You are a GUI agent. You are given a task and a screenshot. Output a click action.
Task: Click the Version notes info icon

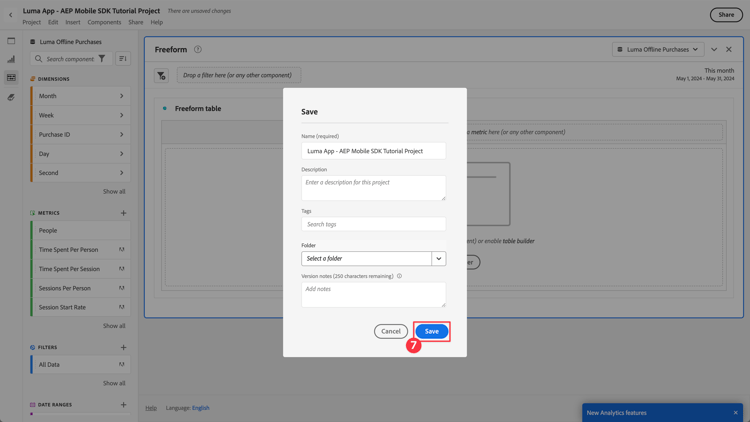399,276
